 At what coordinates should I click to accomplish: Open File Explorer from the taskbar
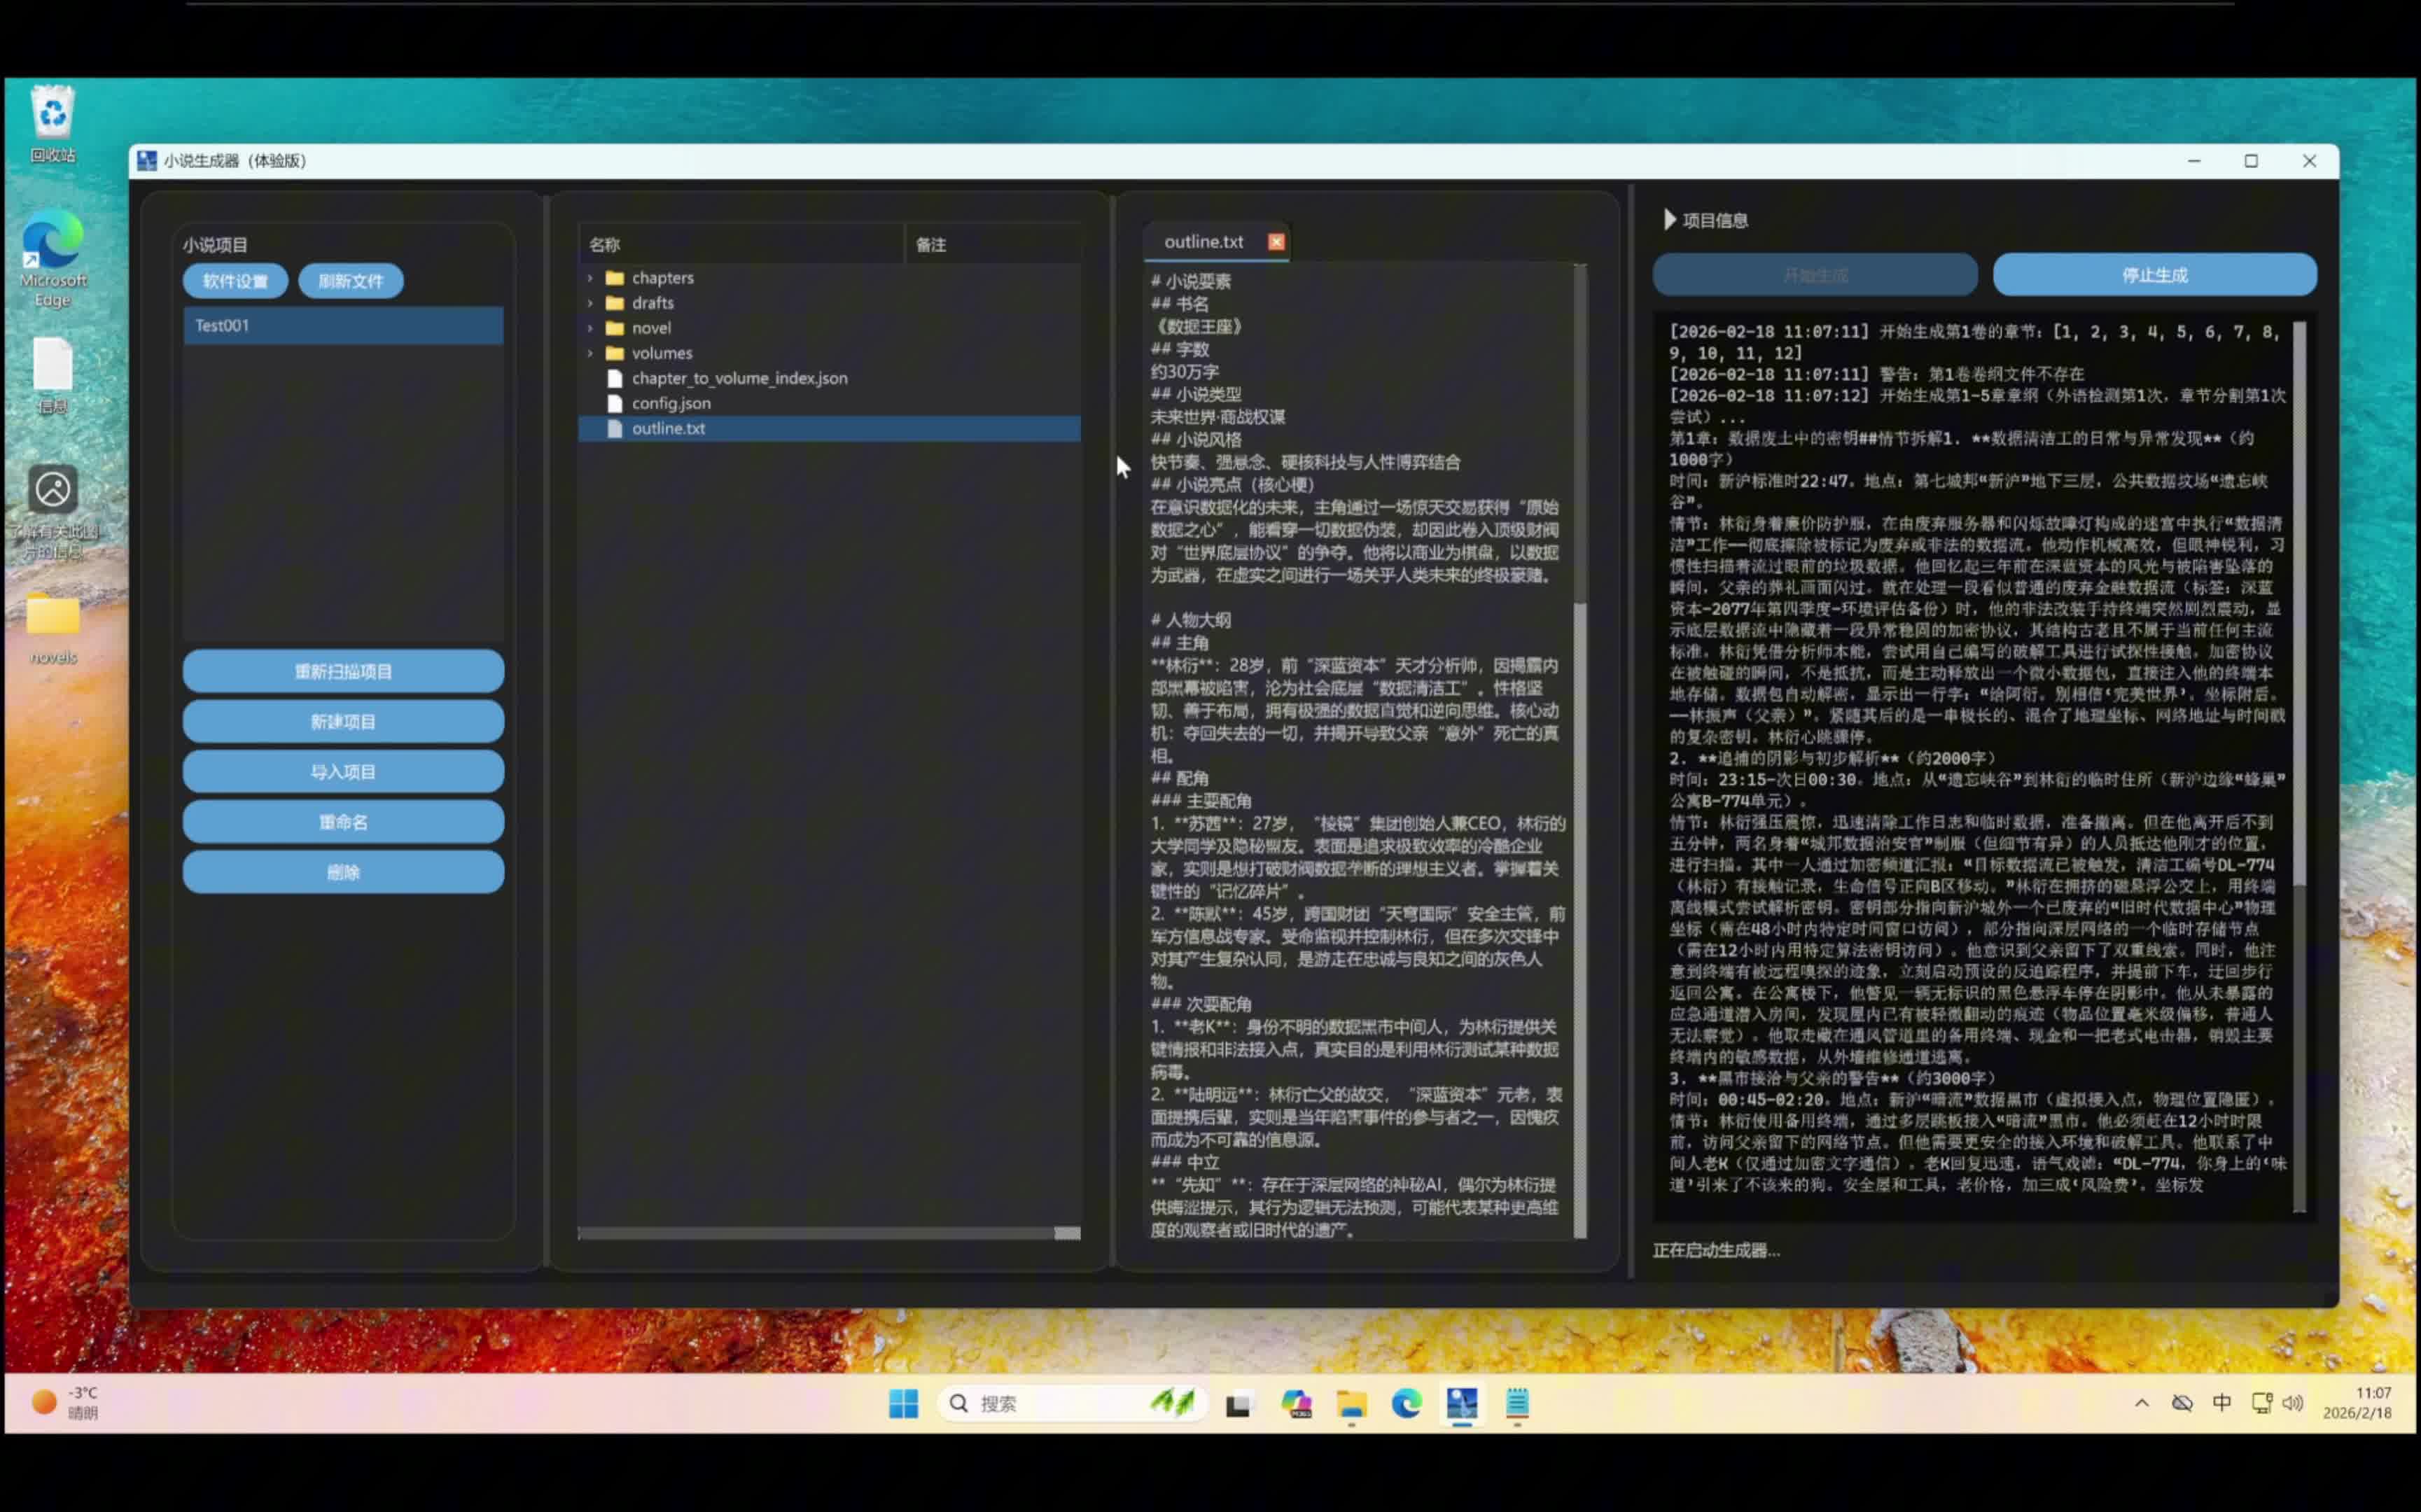tap(1351, 1403)
